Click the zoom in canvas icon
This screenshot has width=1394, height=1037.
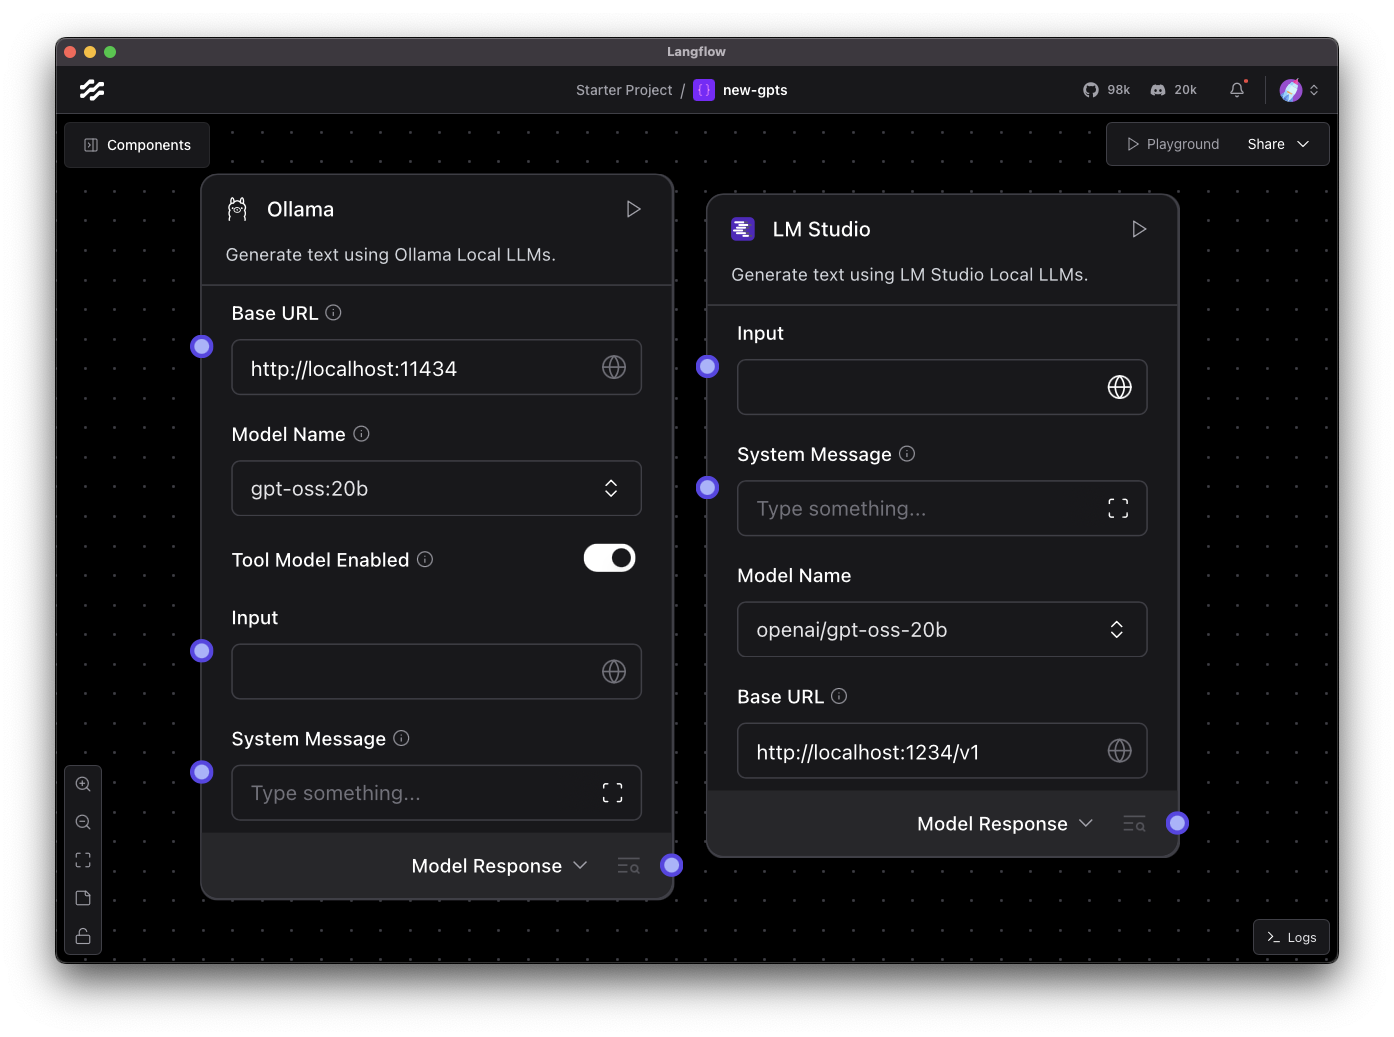[x=83, y=784]
